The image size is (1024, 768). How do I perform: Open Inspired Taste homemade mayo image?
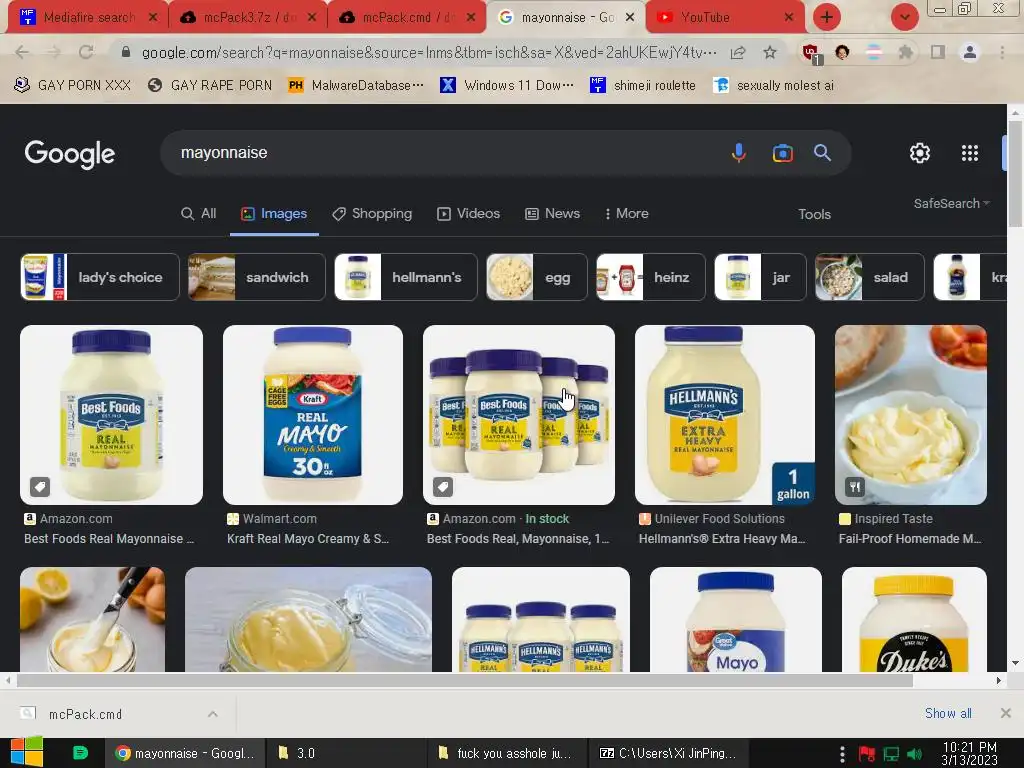pos(911,415)
